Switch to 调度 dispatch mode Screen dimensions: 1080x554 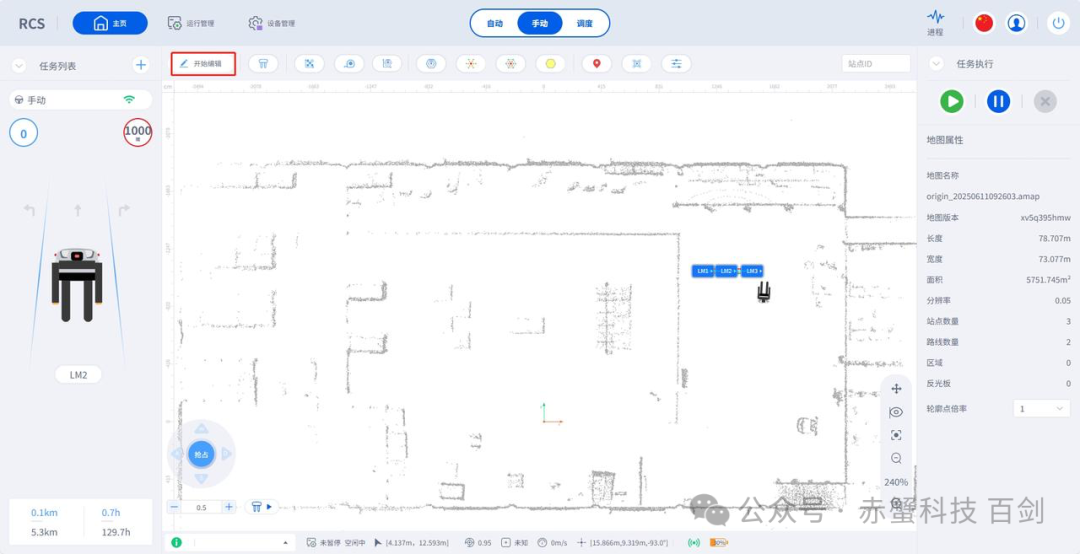click(585, 23)
